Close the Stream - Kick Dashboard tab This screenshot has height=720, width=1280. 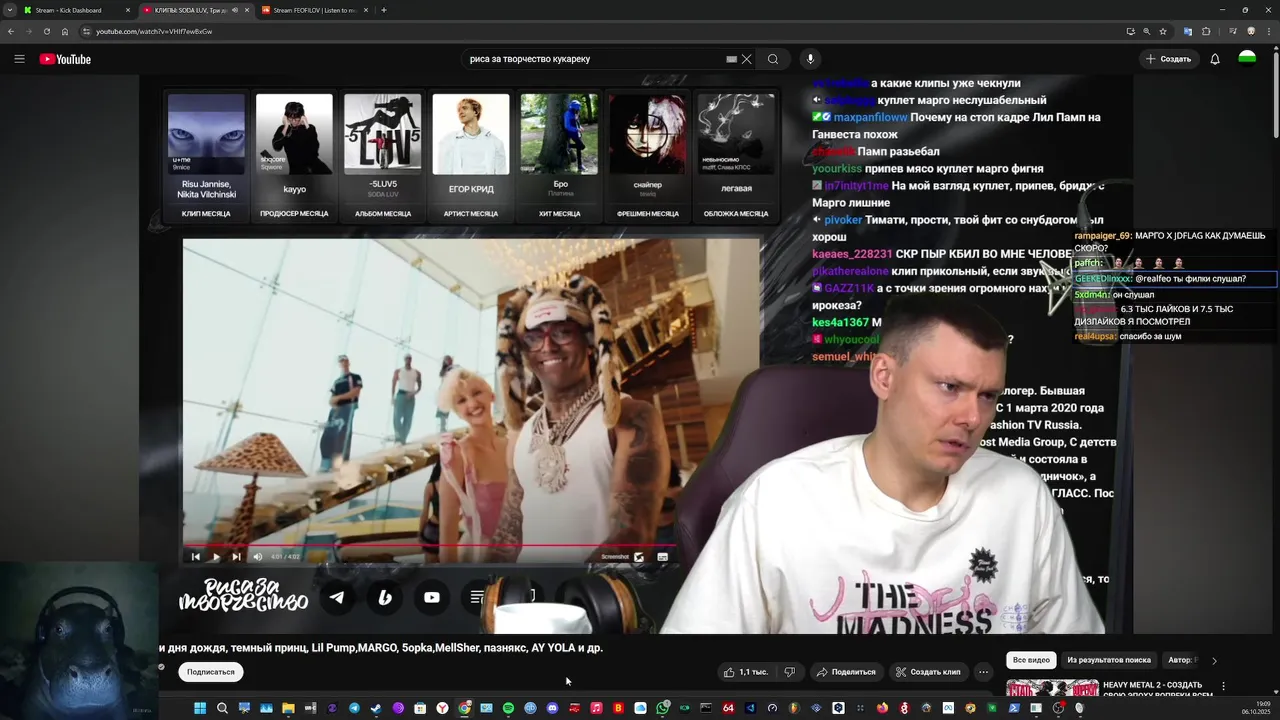(x=128, y=10)
